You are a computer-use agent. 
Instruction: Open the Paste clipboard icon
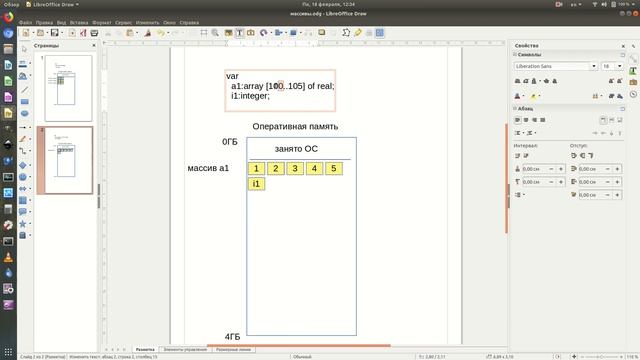point(130,33)
